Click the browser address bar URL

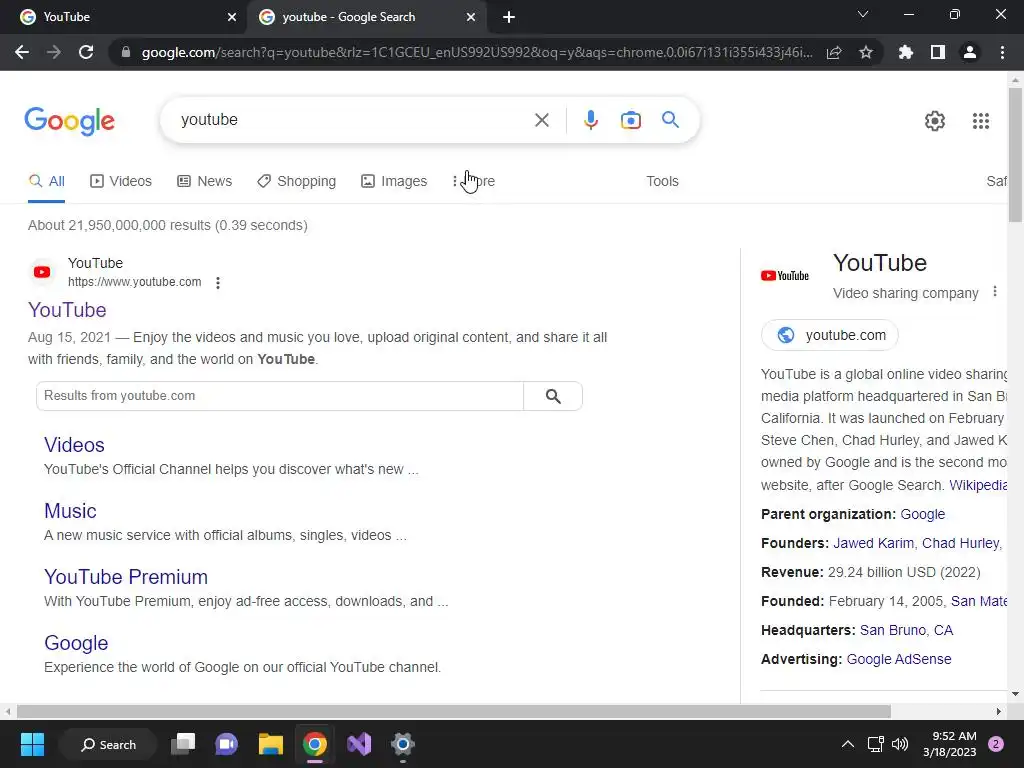477,52
